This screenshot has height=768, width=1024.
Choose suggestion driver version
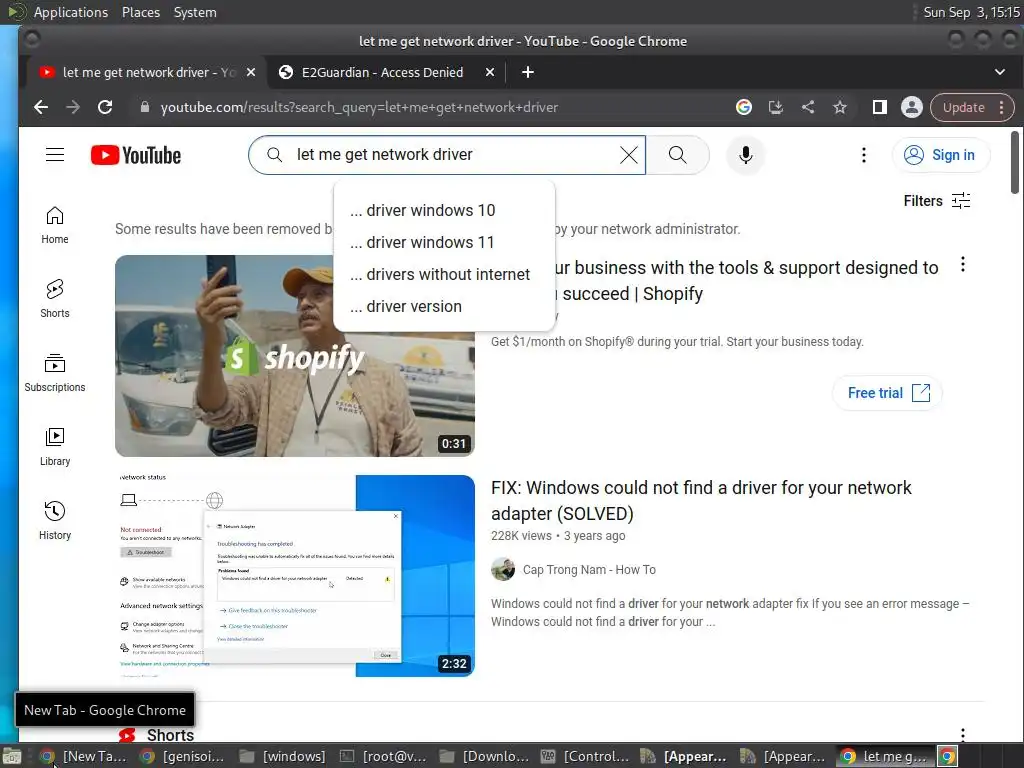[444, 306]
